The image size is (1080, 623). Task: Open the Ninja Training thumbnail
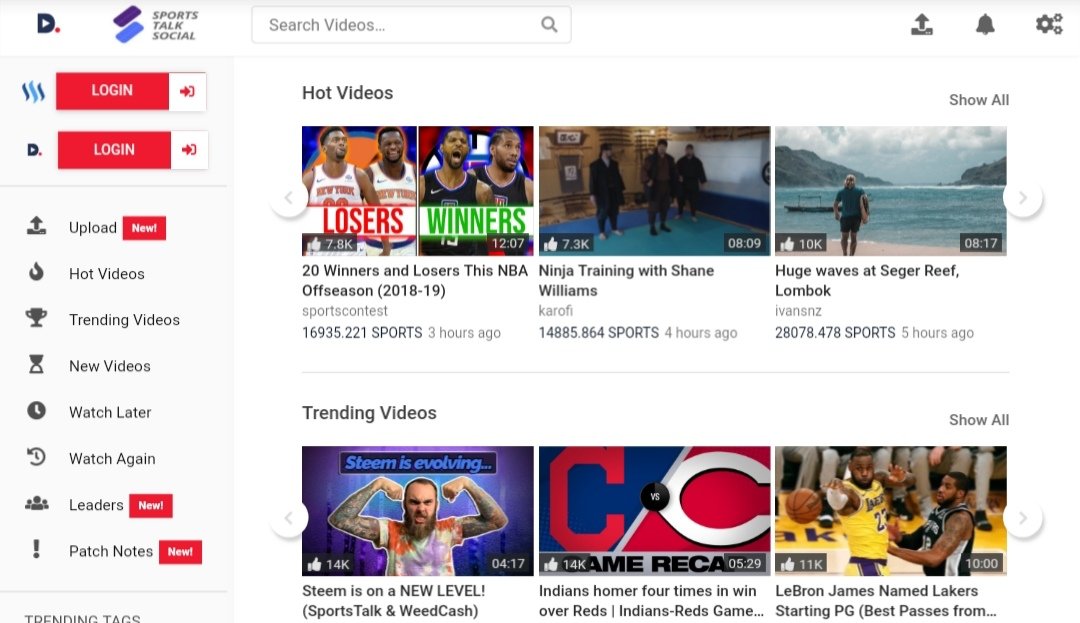click(x=654, y=191)
